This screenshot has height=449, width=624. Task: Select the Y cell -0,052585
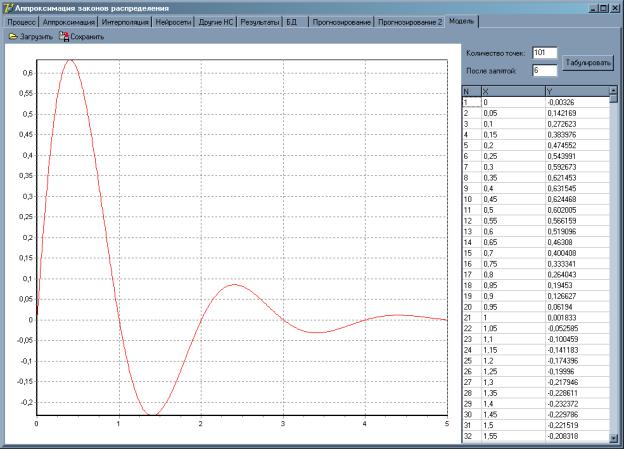(x=577, y=328)
